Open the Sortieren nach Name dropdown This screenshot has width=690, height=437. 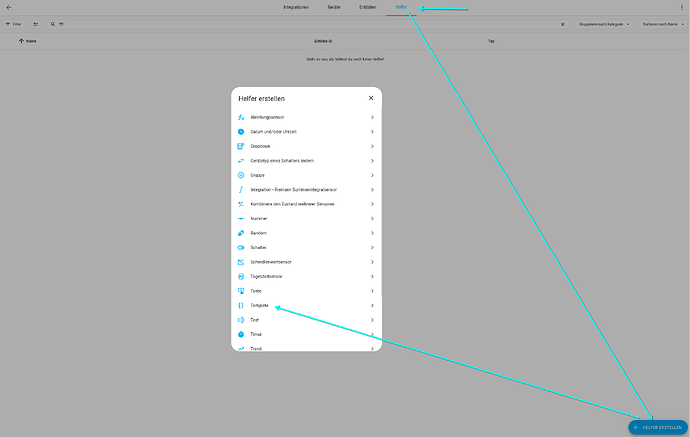[661, 23]
